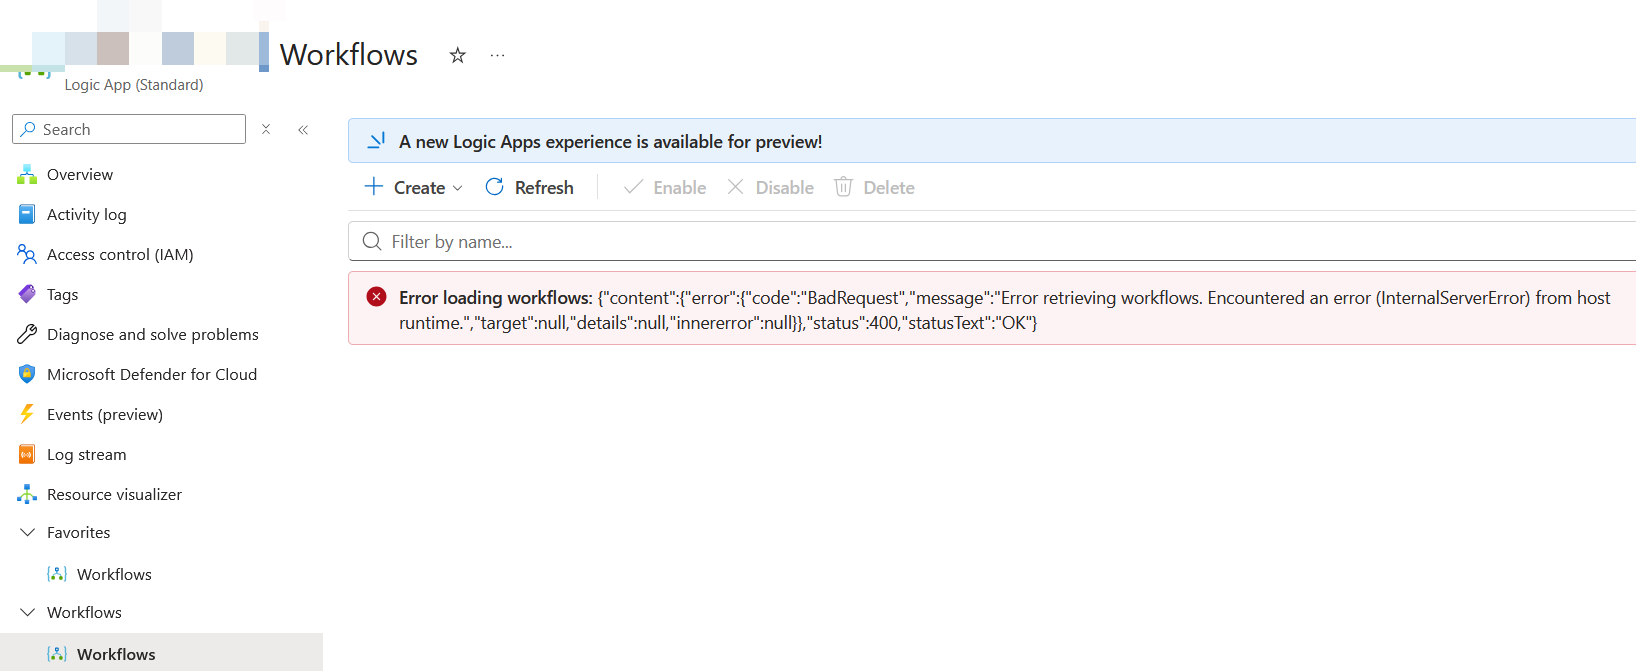Collapse the Workflows section chevron
Screen dimensions: 1636x671
27,612
